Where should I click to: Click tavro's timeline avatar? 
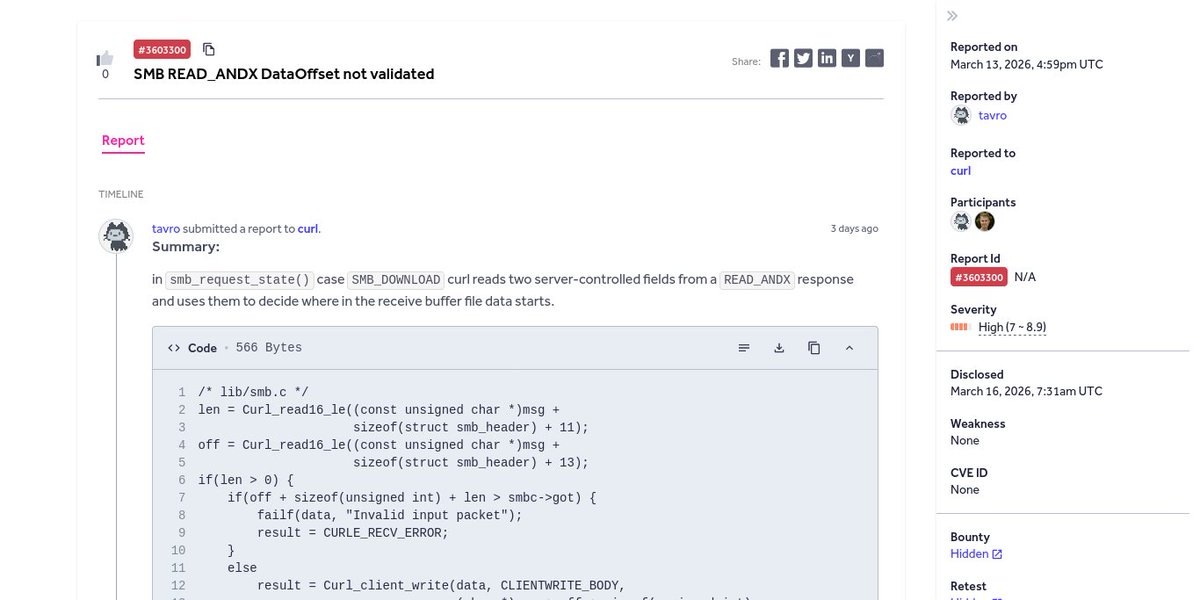click(116, 237)
